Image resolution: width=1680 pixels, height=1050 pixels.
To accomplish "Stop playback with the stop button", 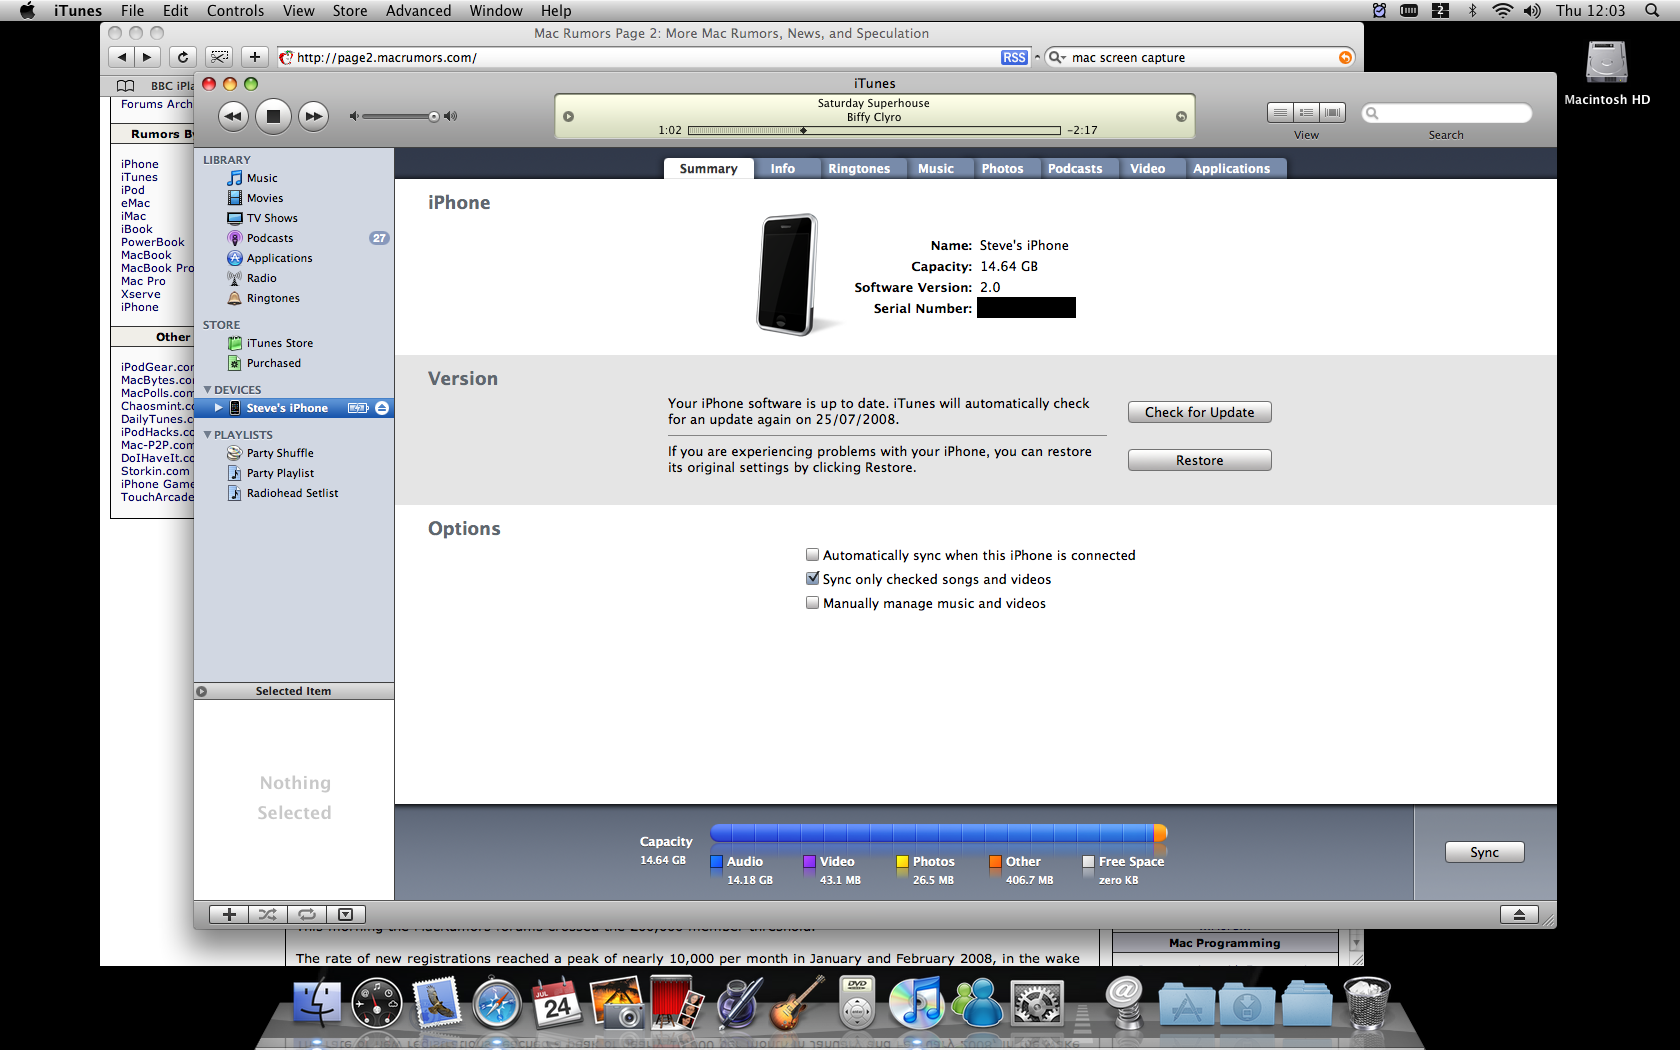I will (273, 116).
